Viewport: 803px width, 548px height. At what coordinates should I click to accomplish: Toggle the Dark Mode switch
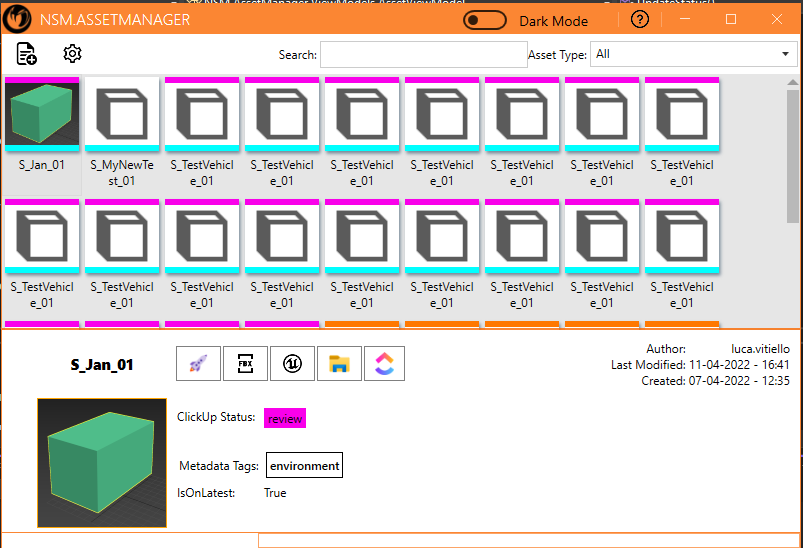pyautogui.click(x=486, y=20)
